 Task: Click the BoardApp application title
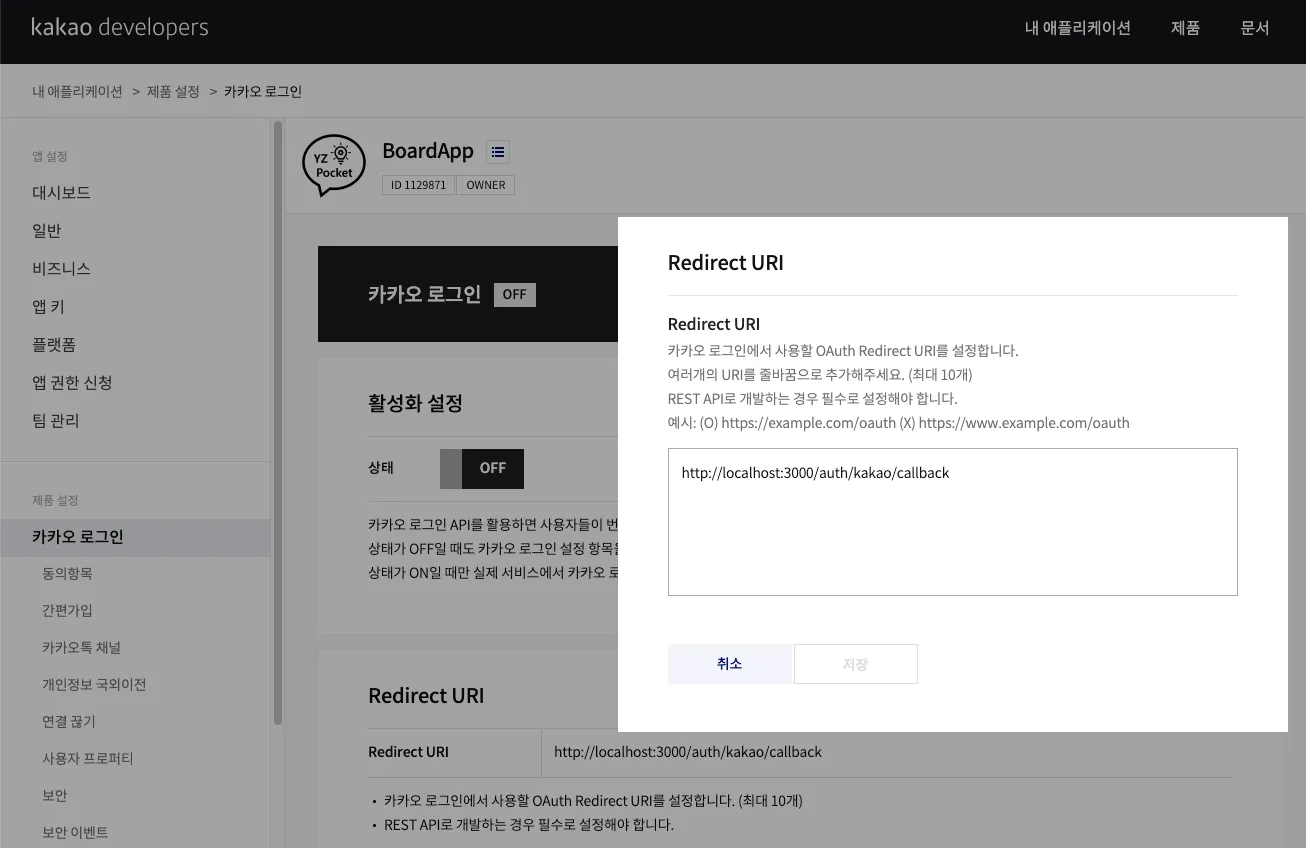click(428, 151)
